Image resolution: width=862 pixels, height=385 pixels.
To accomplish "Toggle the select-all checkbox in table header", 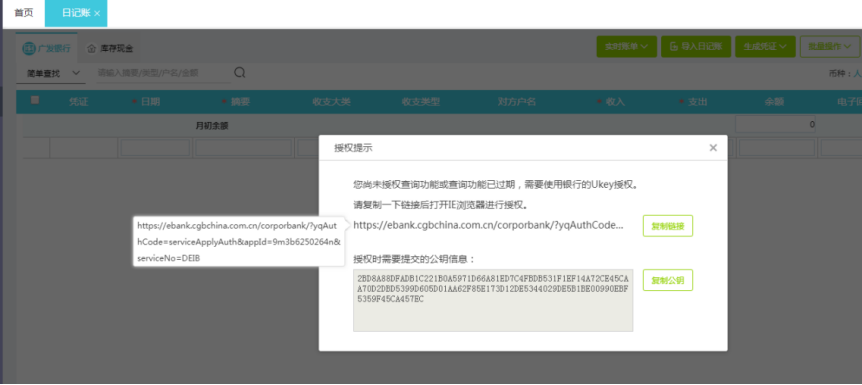I will click(x=35, y=100).
